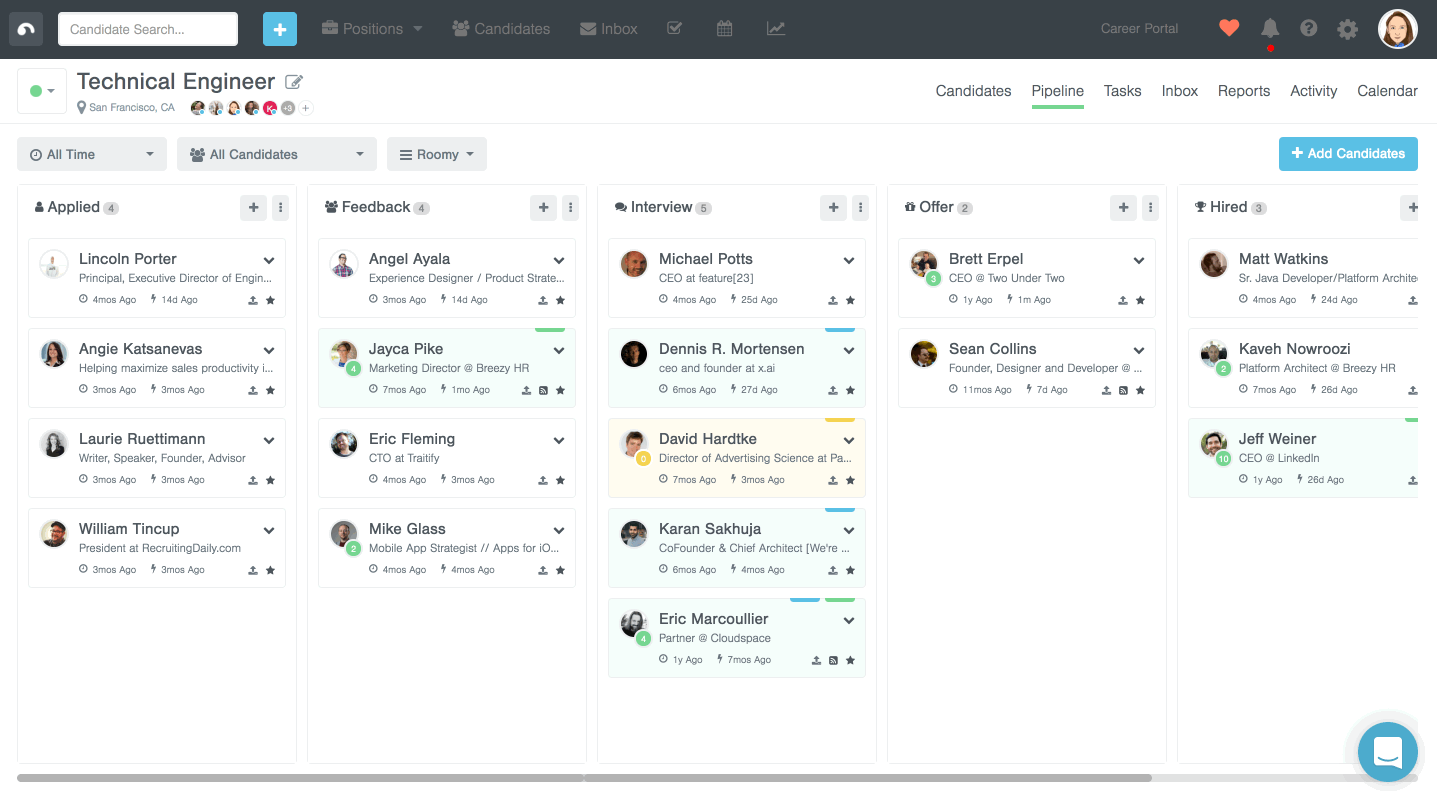Click in the Candidate Search field

pyautogui.click(x=148, y=29)
